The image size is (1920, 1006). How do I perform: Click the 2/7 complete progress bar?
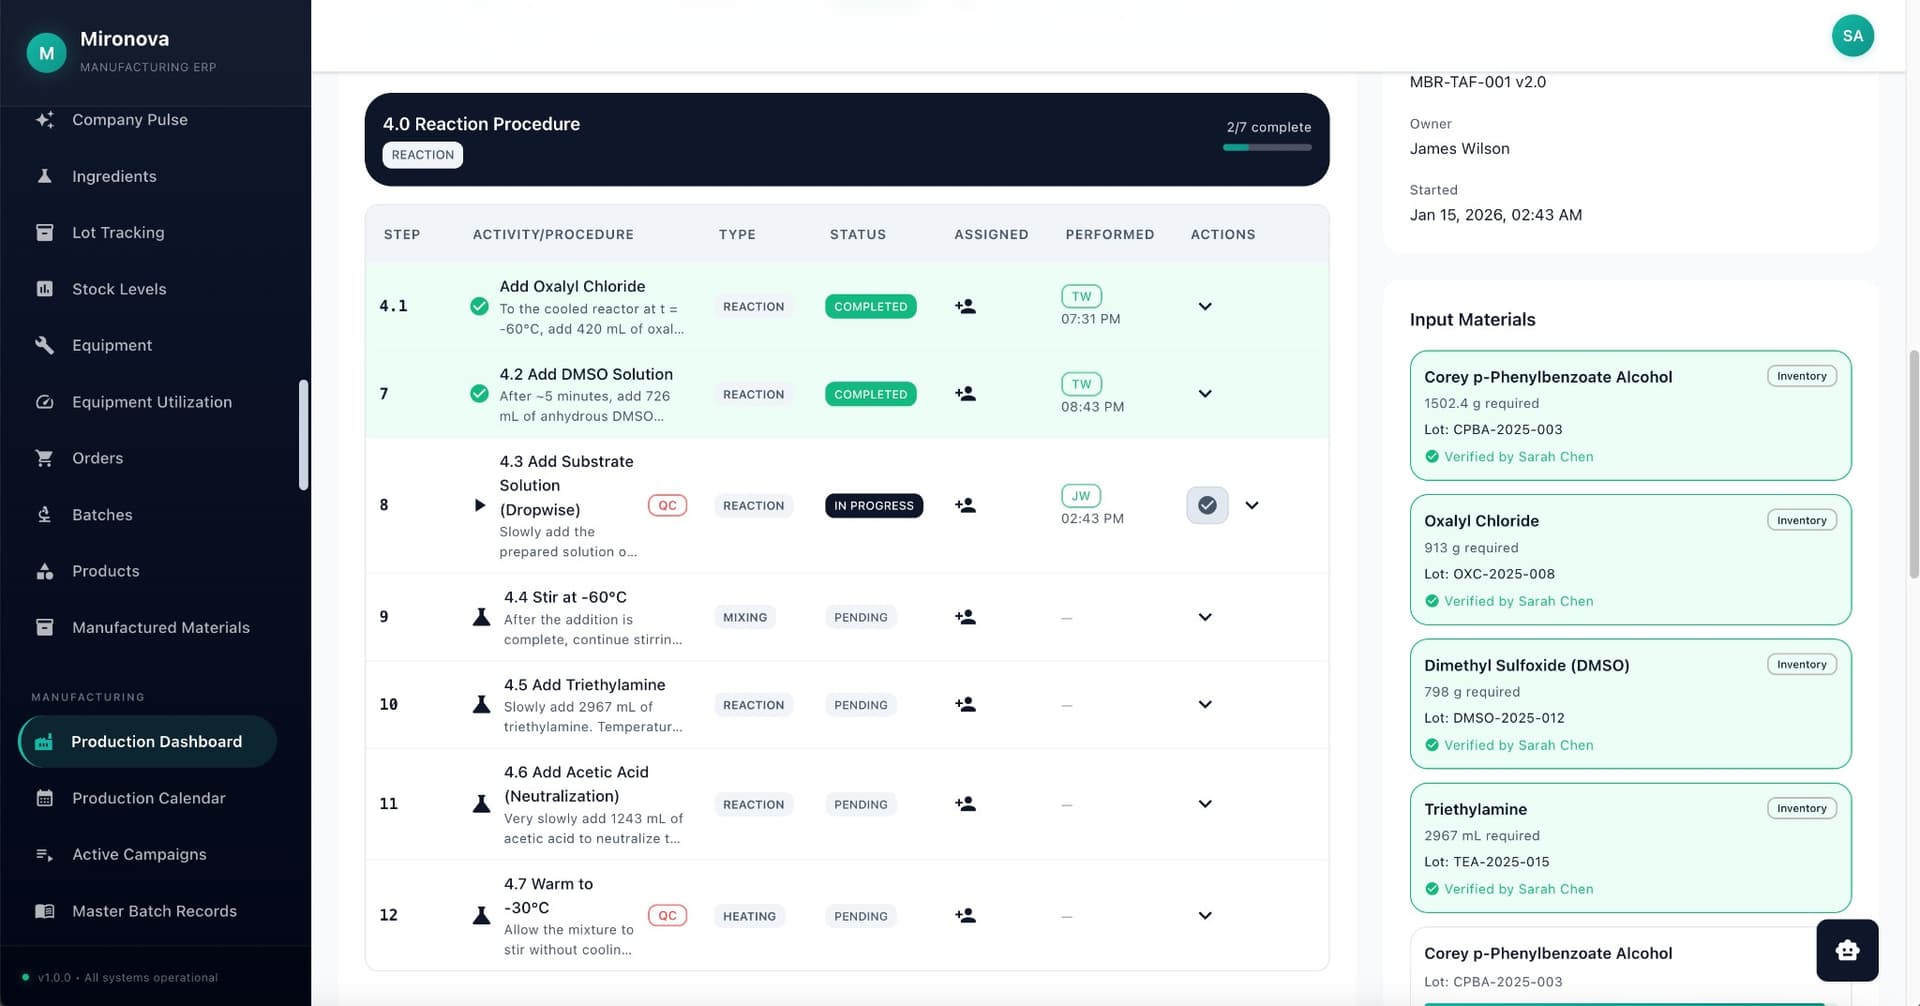[1267, 146]
